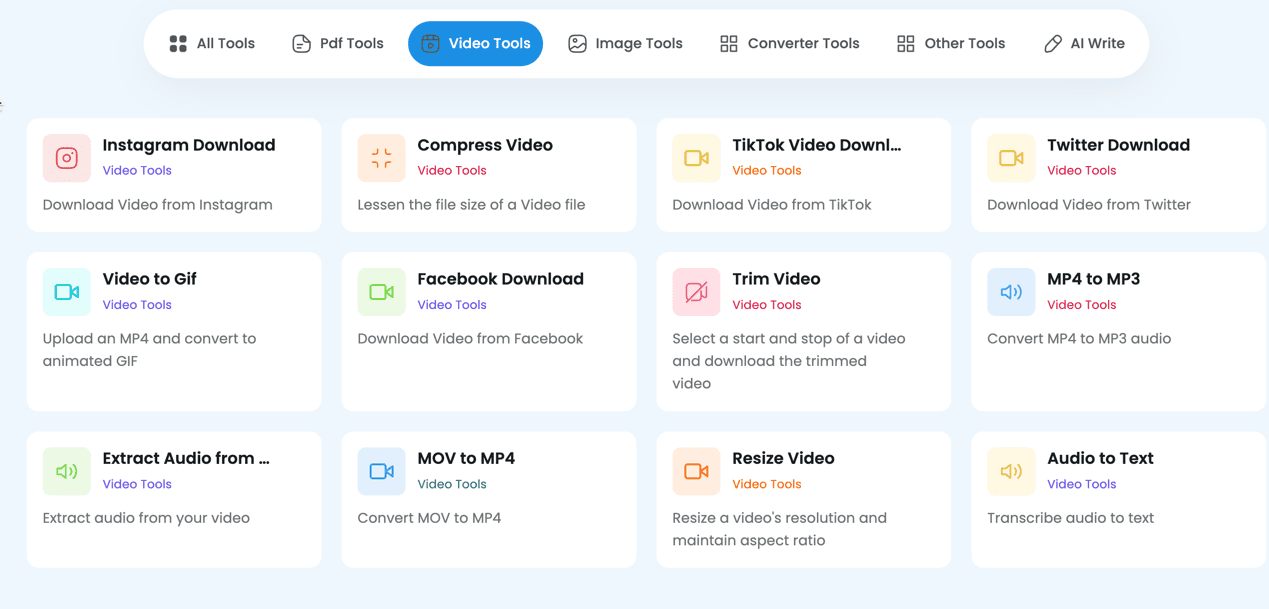Open the Audio to Text tool card
Screen dimensions: 1269x609
(x=1118, y=500)
